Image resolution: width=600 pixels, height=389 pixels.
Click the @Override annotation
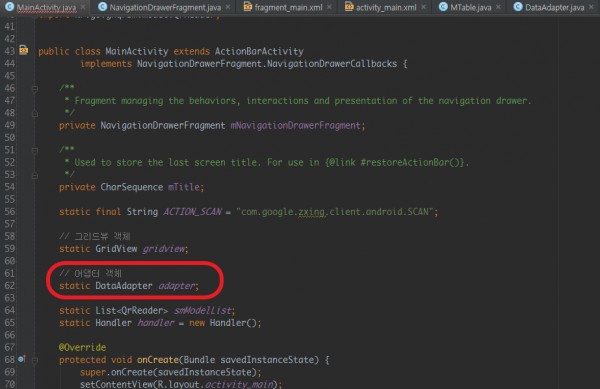point(82,347)
